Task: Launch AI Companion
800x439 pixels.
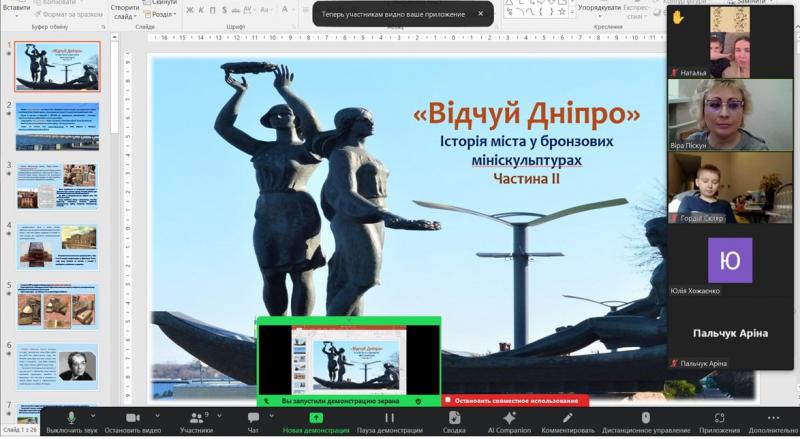Action: point(509,418)
